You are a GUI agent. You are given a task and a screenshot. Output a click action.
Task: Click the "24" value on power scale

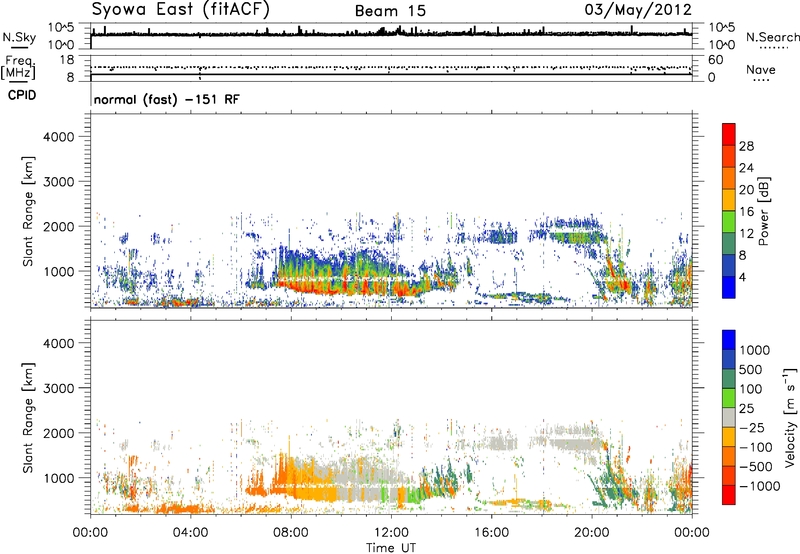coord(746,168)
